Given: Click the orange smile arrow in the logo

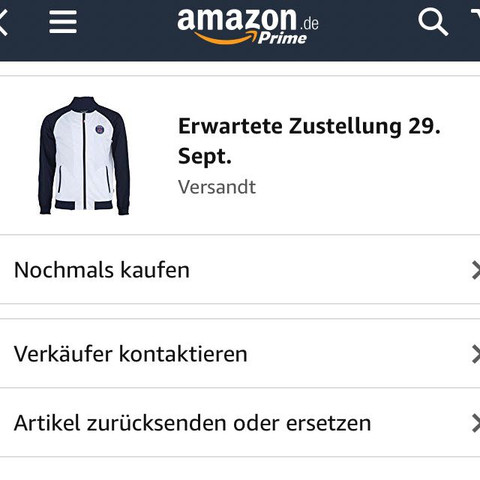Looking at the screenshot, I should 226,37.
